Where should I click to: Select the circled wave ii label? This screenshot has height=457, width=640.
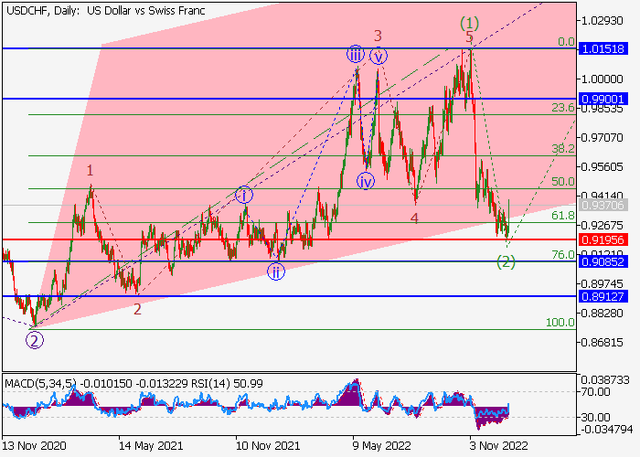point(275,270)
